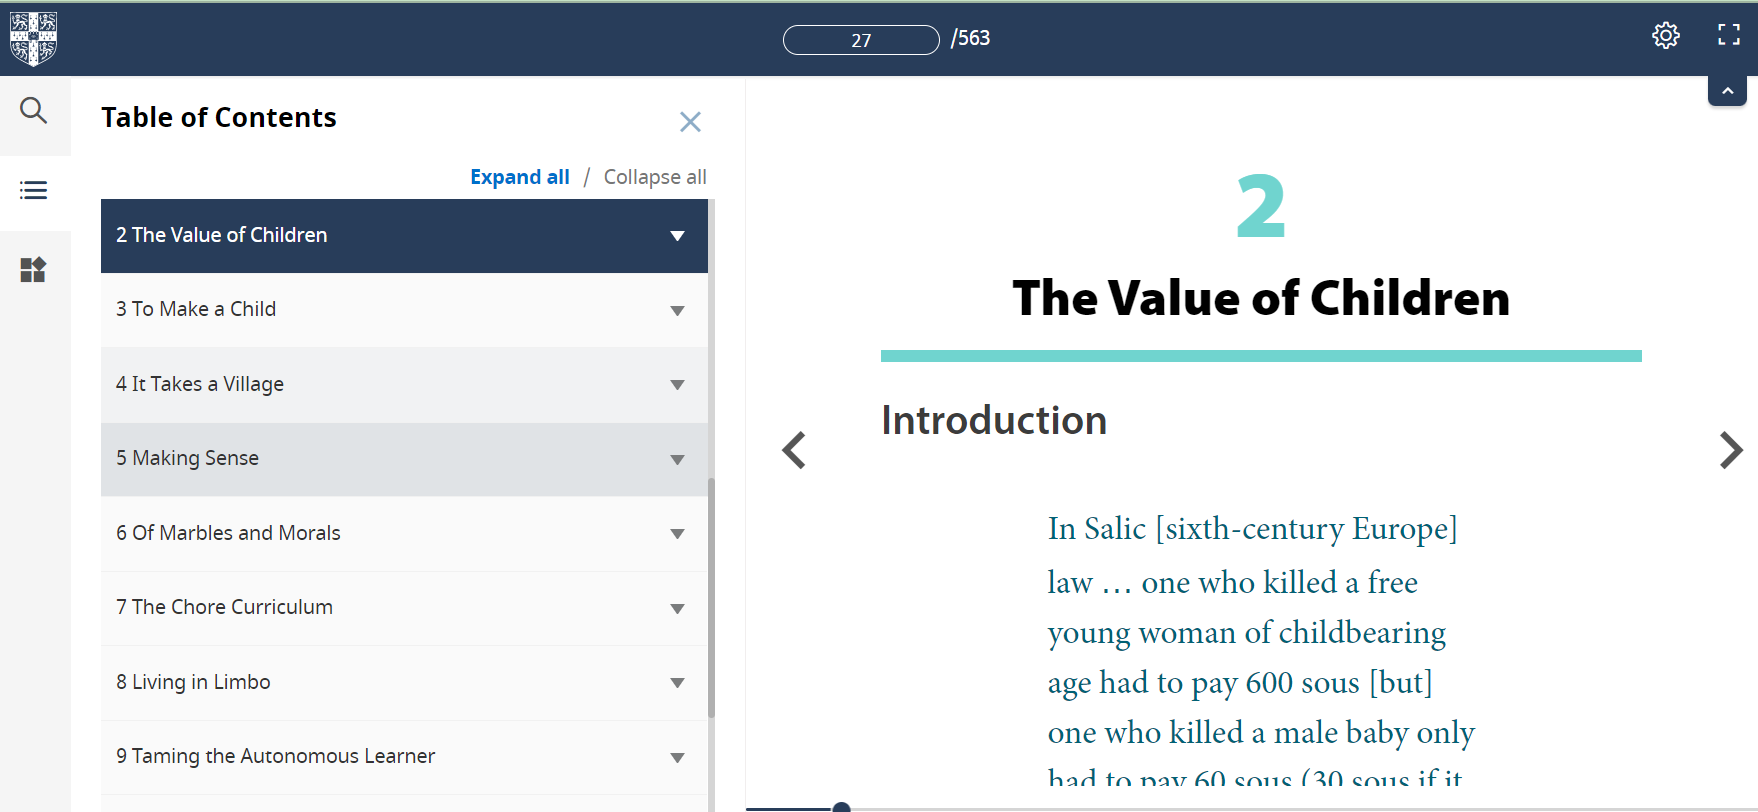Enter fullscreen mode
Viewport: 1758px width, 812px height.
coord(1728,36)
